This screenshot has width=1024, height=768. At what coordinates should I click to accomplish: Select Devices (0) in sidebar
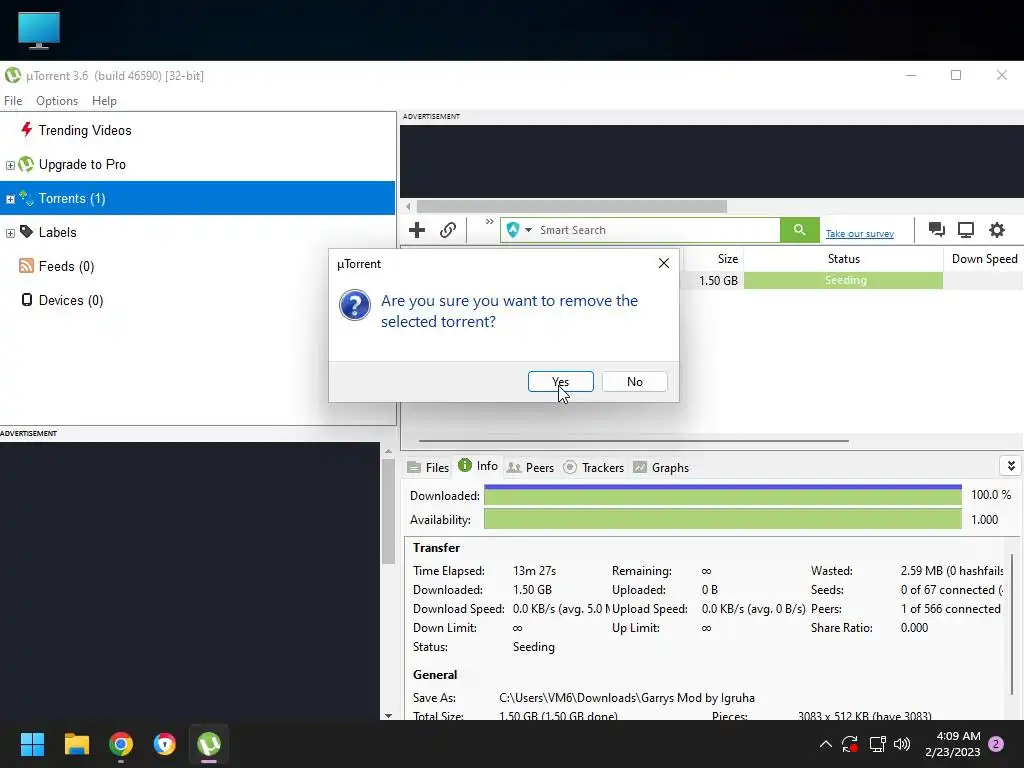(x=71, y=300)
